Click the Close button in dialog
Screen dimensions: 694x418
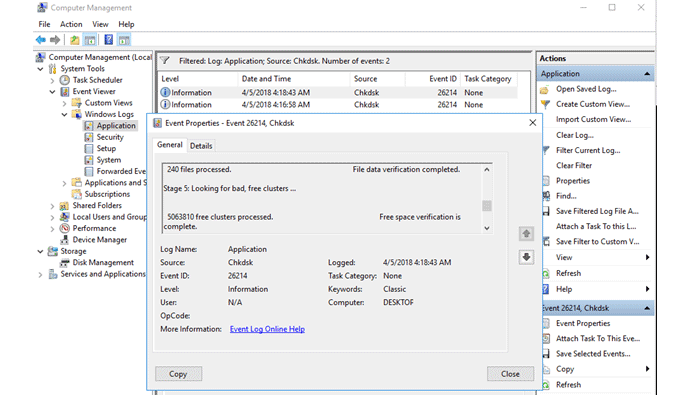(510, 374)
